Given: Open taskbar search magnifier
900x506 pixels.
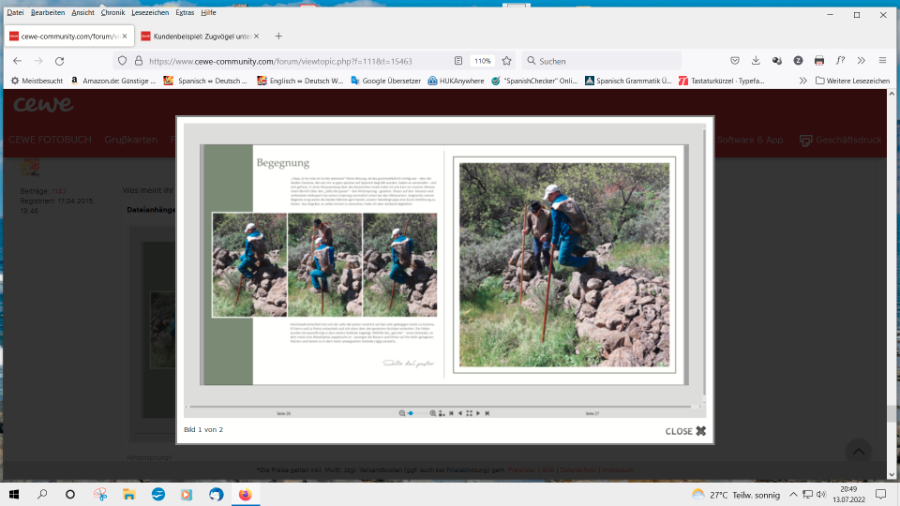Looking at the screenshot, I should [x=42, y=494].
